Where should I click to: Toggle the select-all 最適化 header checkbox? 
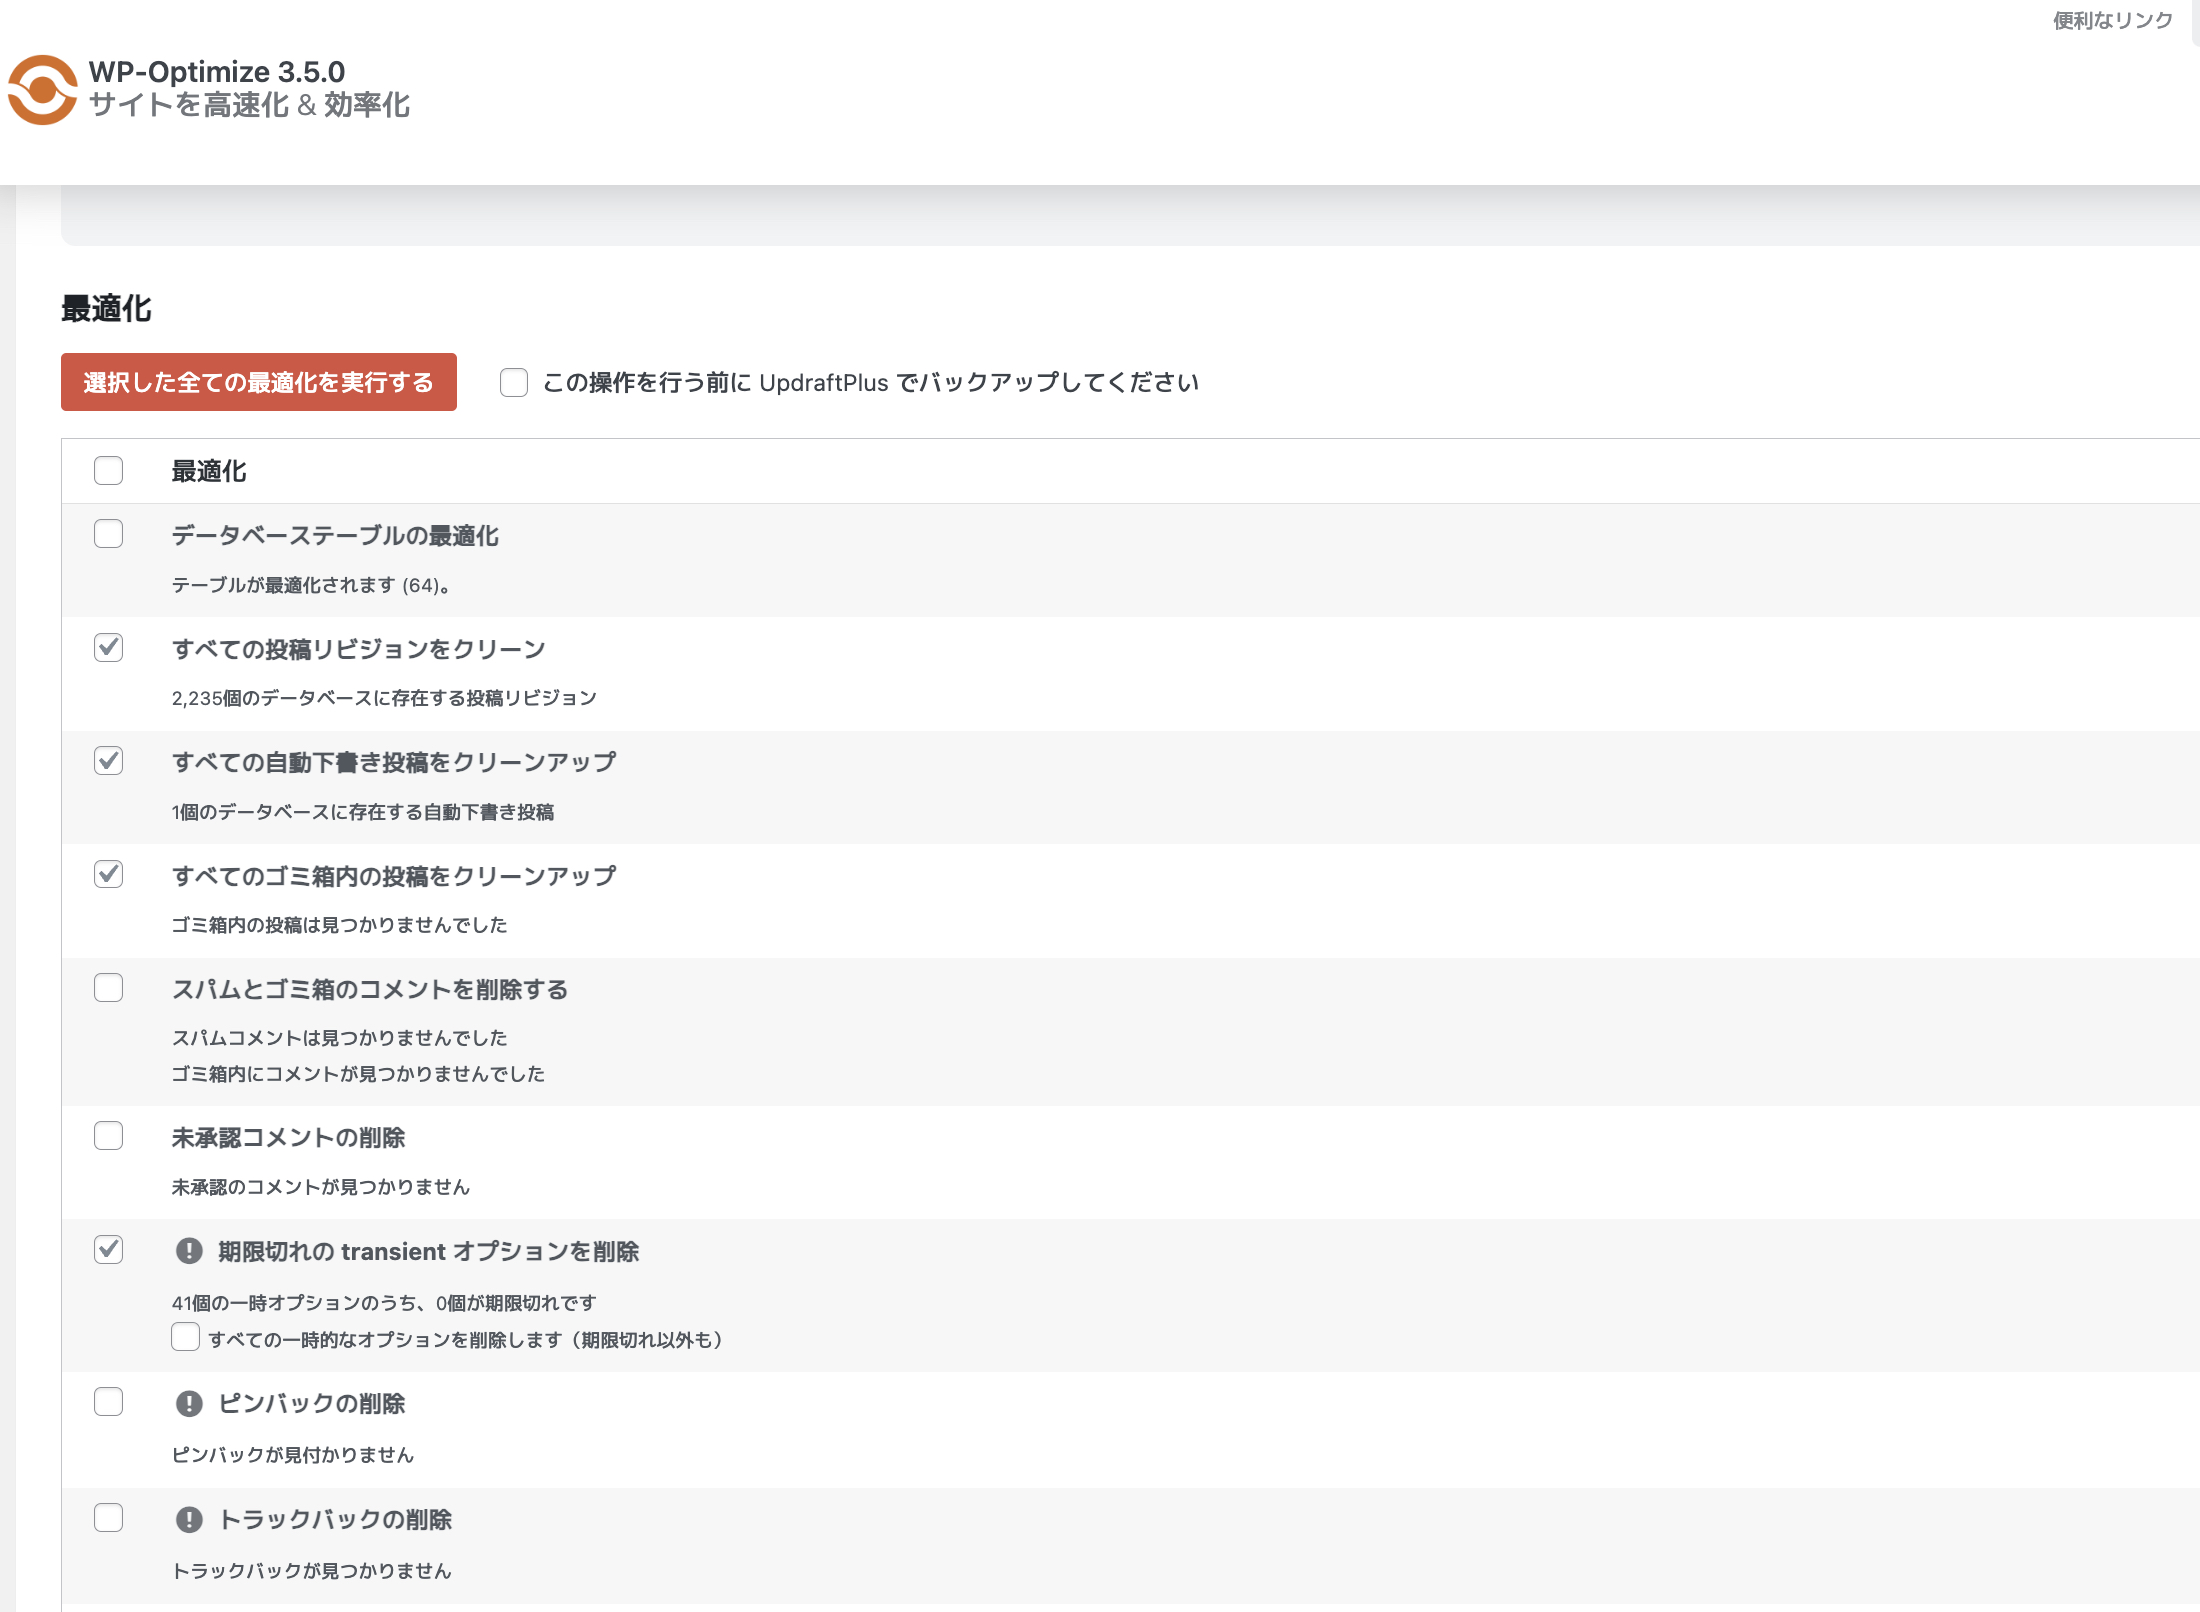[108, 470]
